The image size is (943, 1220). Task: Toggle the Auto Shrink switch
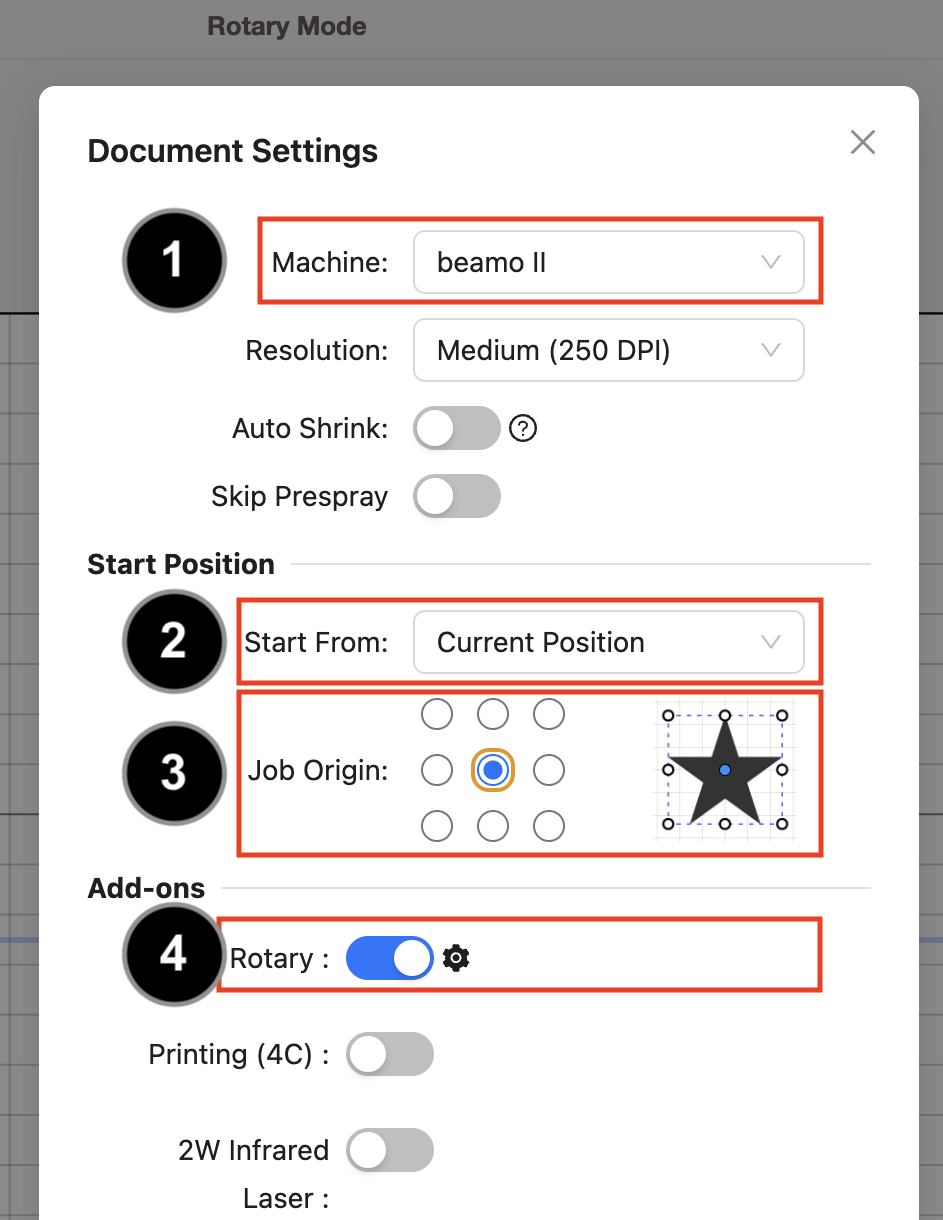coord(457,428)
